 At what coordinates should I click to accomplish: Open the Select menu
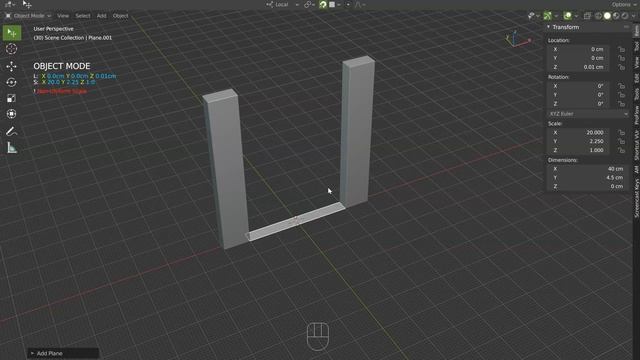click(x=83, y=16)
